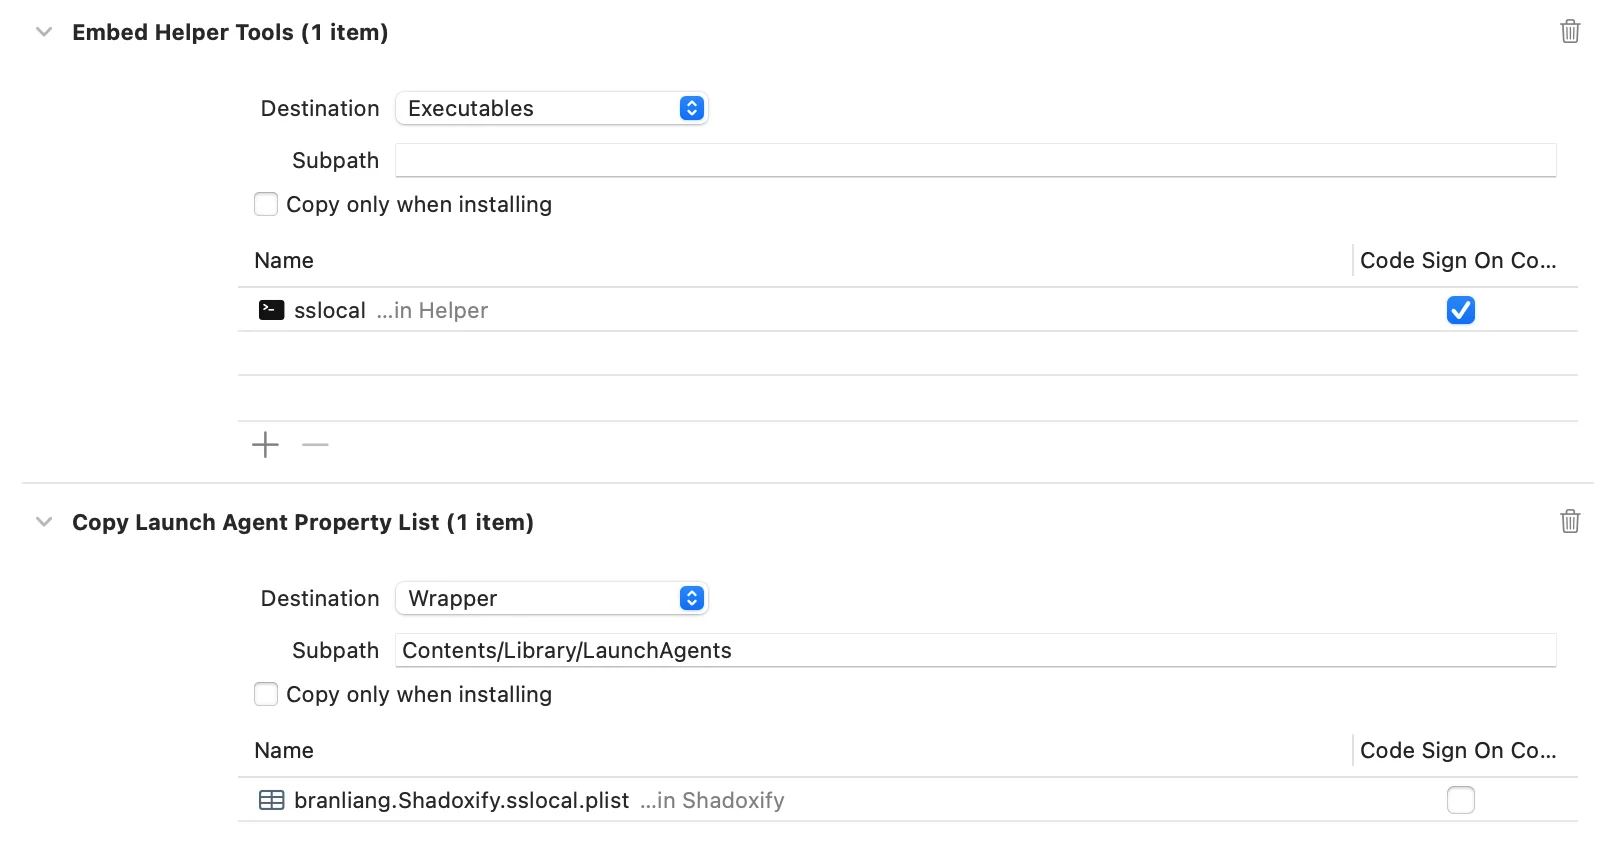The height and width of the screenshot is (846, 1606).
Task: Click the trash icon for Copy Launch Agent phase
Action: [x=1569, y=521]
